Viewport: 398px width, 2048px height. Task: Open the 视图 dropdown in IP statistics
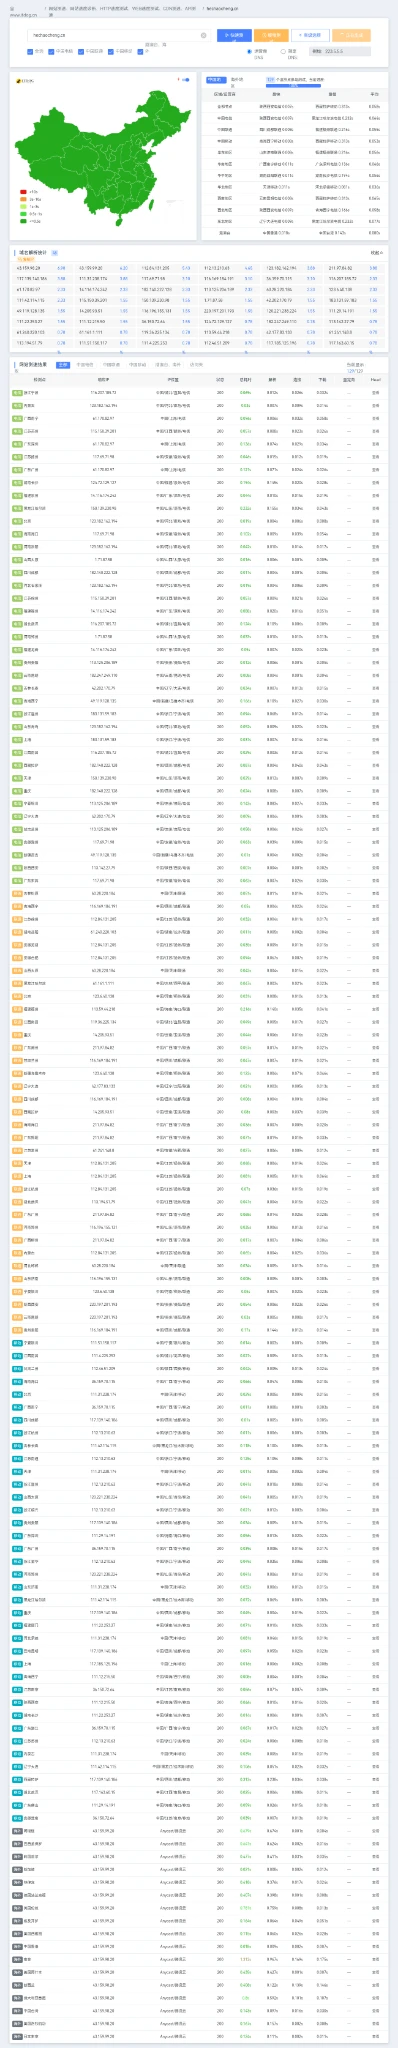pyautogui.click(x=377, y=253)
